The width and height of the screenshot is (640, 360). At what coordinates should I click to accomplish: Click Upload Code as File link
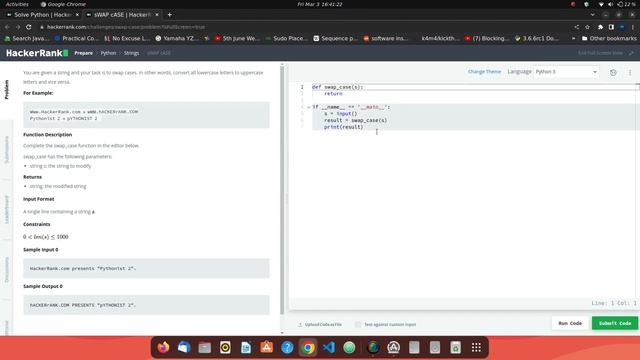pos(323,324)
